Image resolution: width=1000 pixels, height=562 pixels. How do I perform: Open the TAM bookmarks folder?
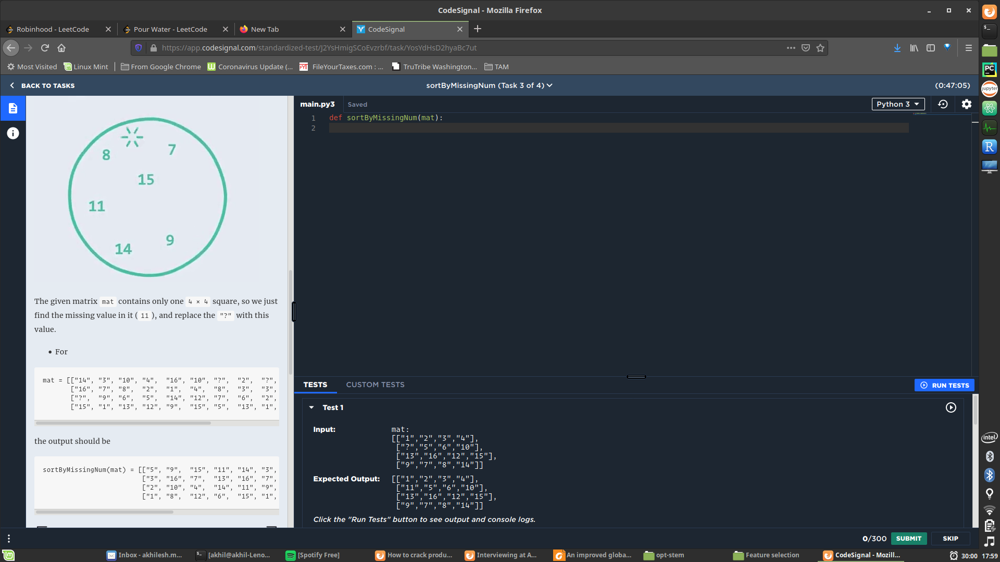tap(496, 66)
